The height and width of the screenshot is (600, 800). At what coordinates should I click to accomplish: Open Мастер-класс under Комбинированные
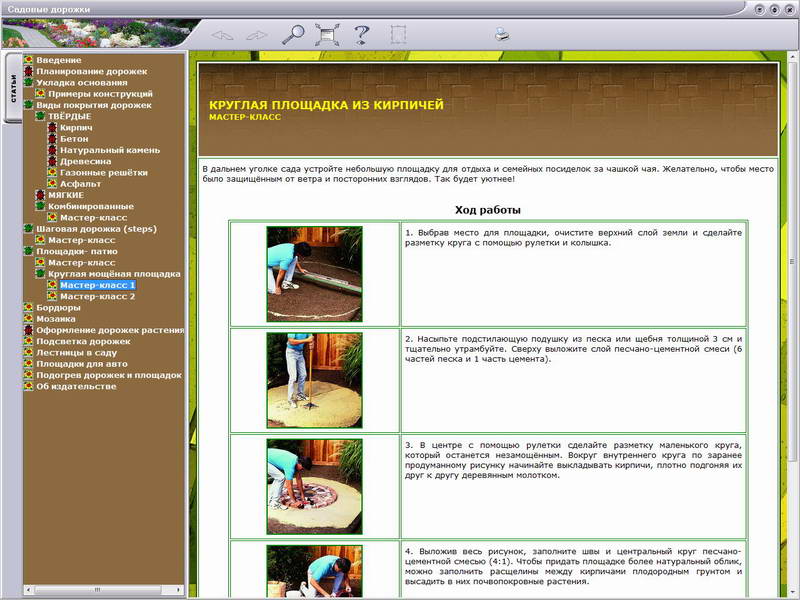point(93,217)
